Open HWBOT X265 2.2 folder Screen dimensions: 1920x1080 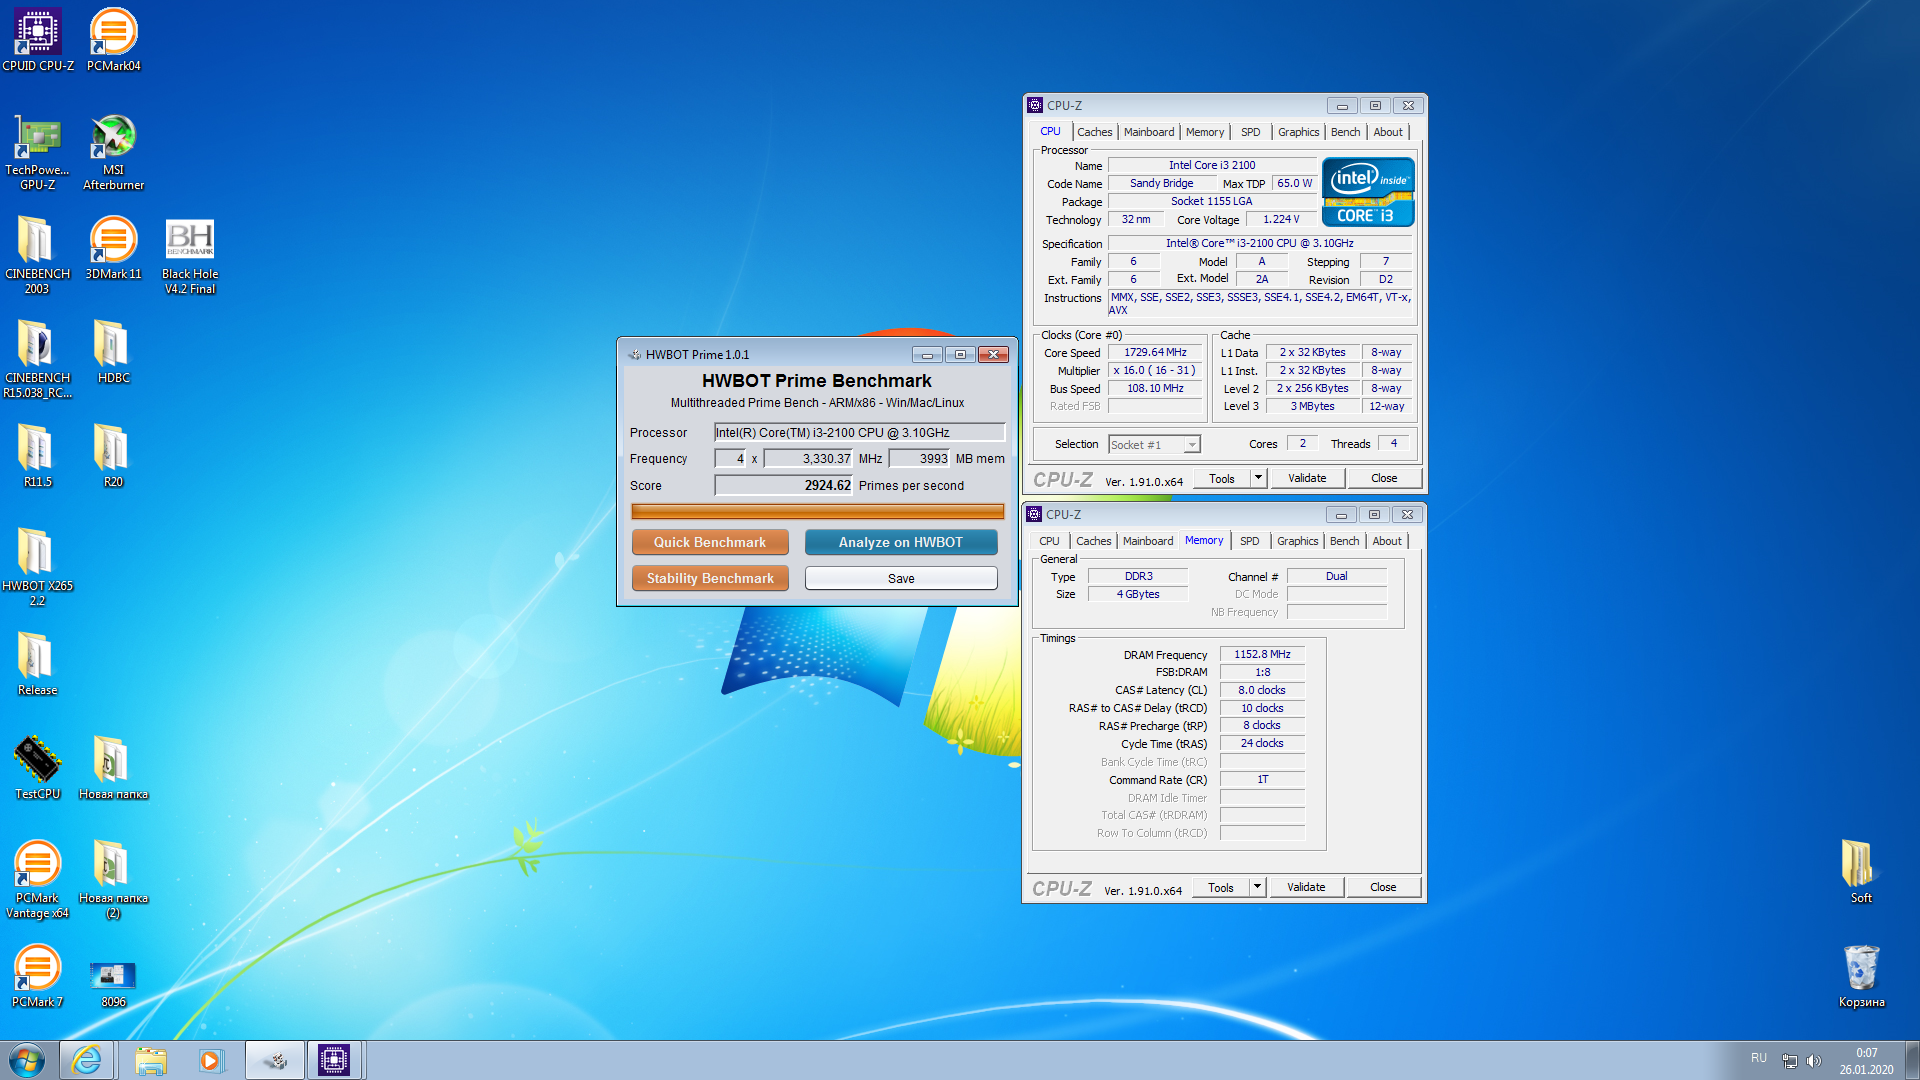click(38, 568)
